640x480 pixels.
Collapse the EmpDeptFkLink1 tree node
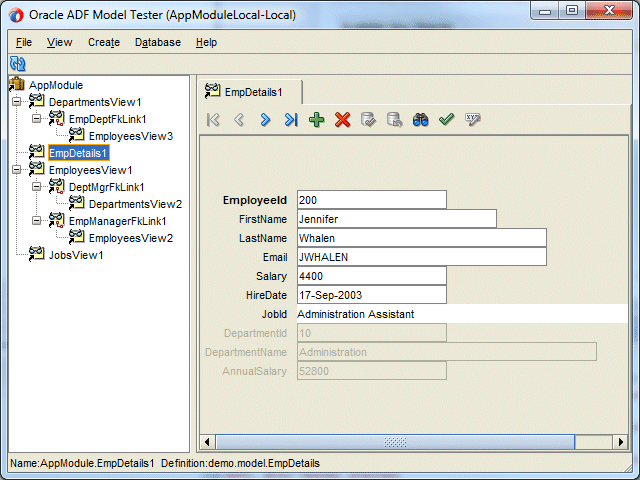click(36, 118)
